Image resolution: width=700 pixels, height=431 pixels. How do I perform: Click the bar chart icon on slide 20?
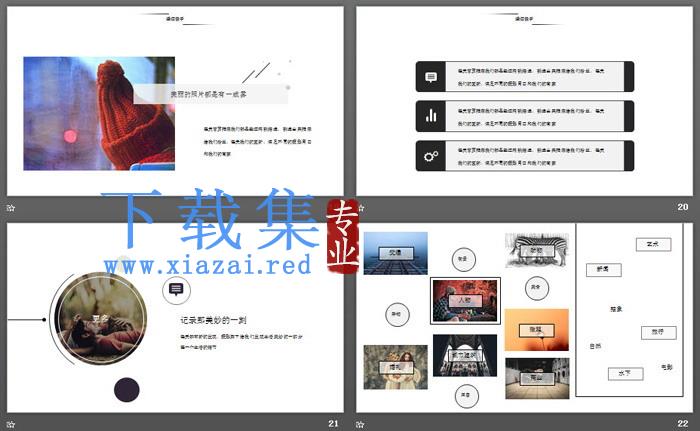431,116
